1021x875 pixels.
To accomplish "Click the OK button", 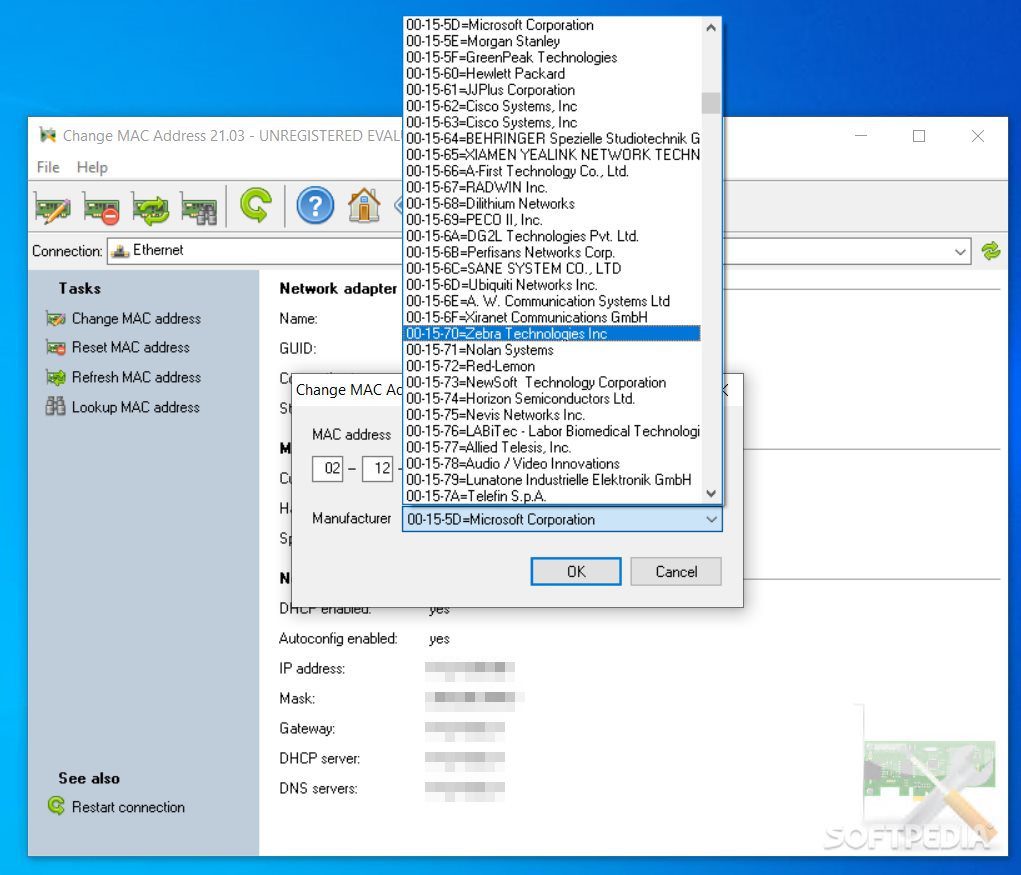I will pyautogui.click(x=575, y=571).
